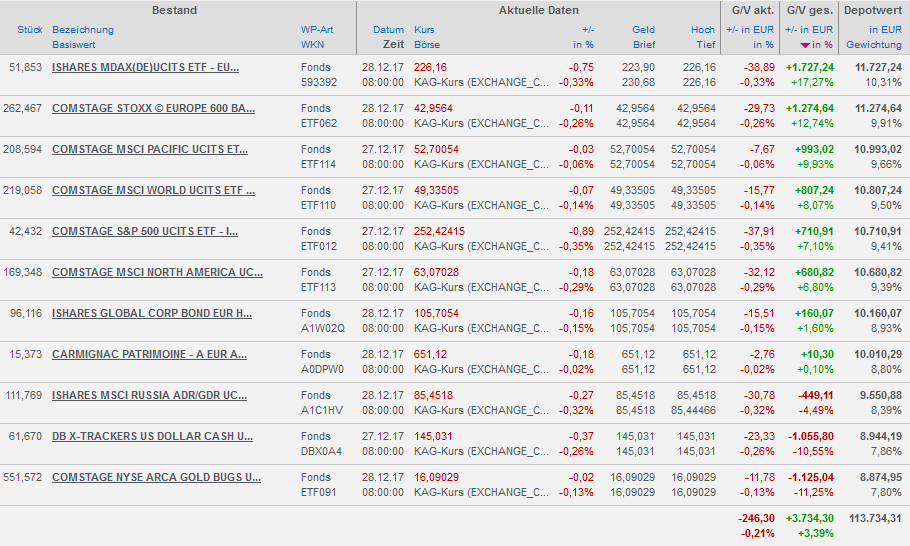Sort by '+/- in EUR' under G/V ges.
Viewport: 910px width, 546px height.
(809, 30)
